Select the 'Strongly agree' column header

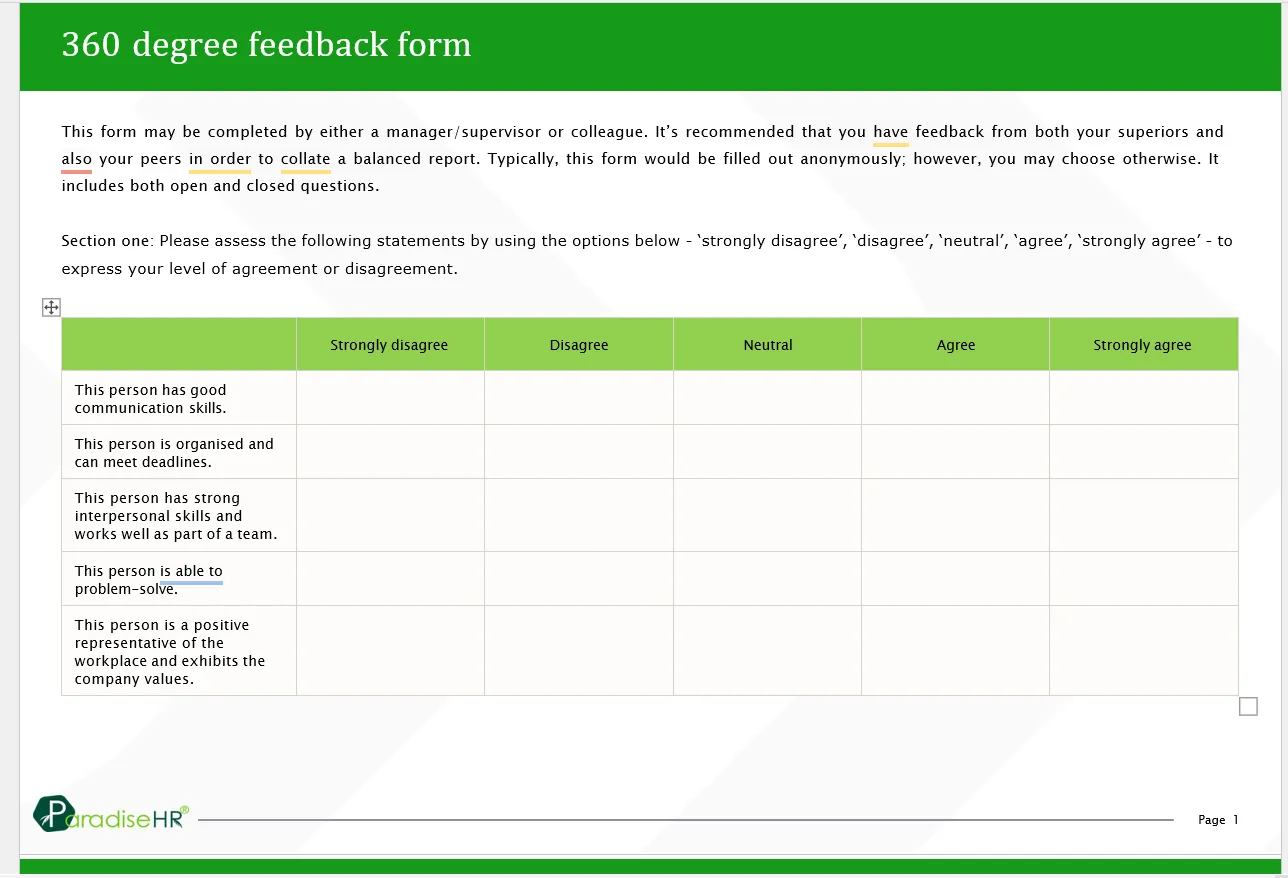click(1143, 344)
